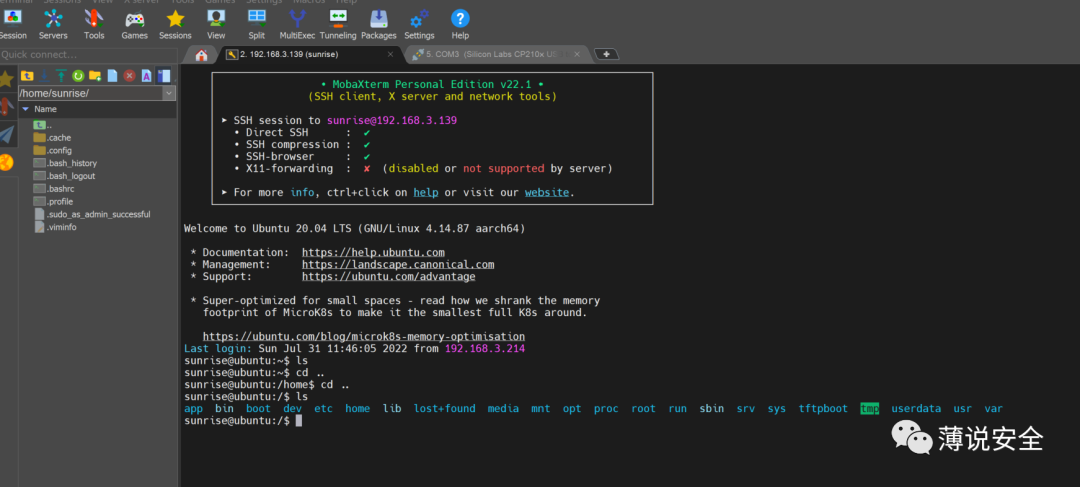The width and height of the screenshot is (1080, 487).
Task: Refresh the SFTP folder with green icon
Action: click(x=78, y=76)
